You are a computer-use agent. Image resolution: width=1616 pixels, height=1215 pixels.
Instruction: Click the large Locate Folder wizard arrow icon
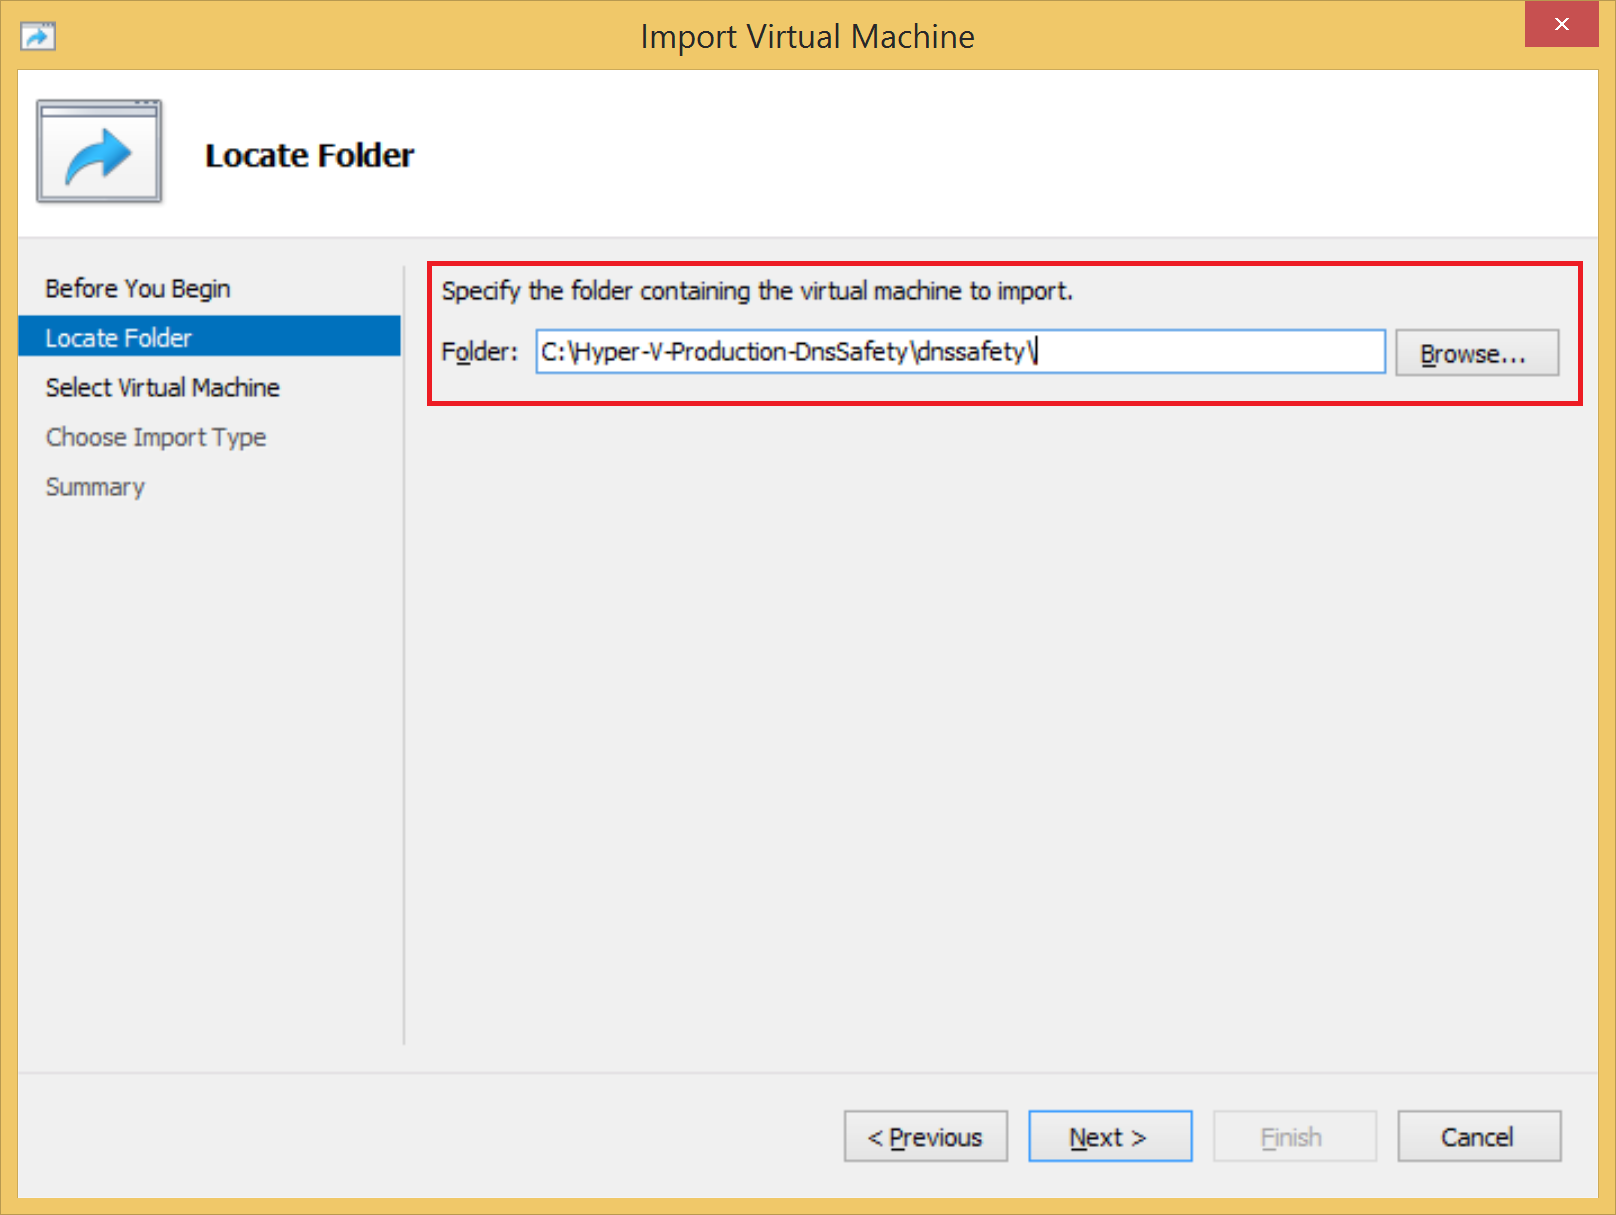click(x=99, y=152)
